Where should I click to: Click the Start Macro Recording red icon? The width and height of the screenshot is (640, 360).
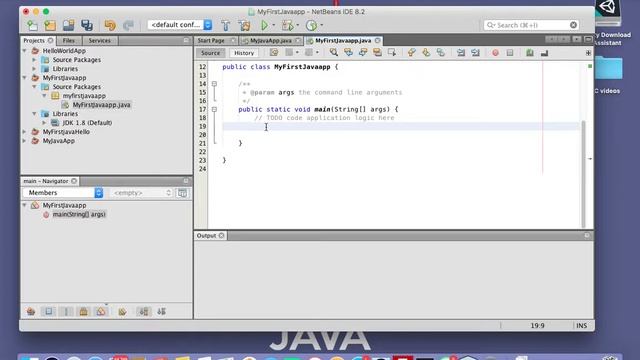tap(495, 53)
